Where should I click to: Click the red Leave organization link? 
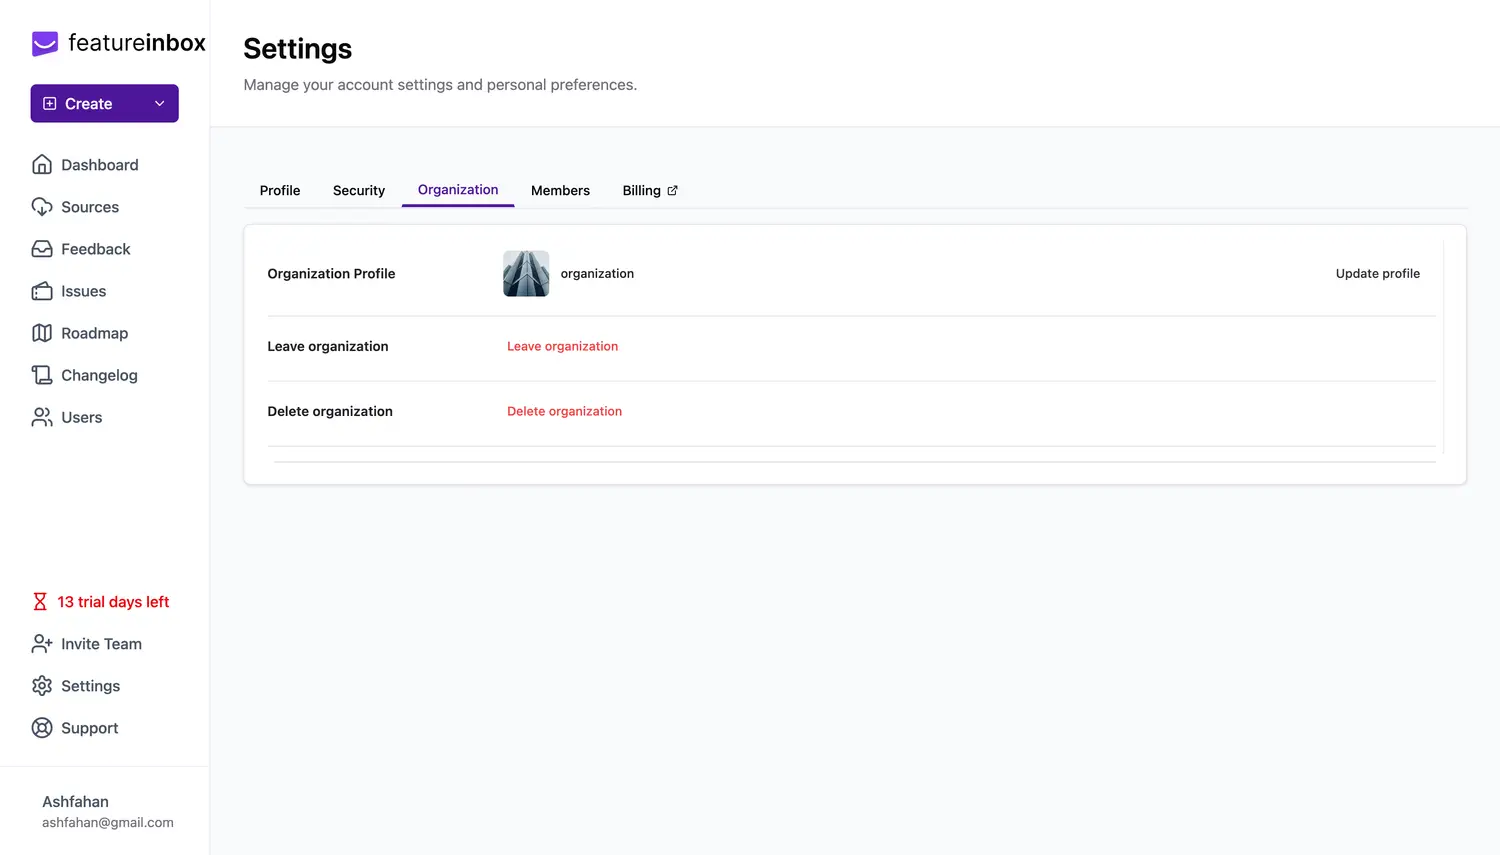[x=562, y=347]
